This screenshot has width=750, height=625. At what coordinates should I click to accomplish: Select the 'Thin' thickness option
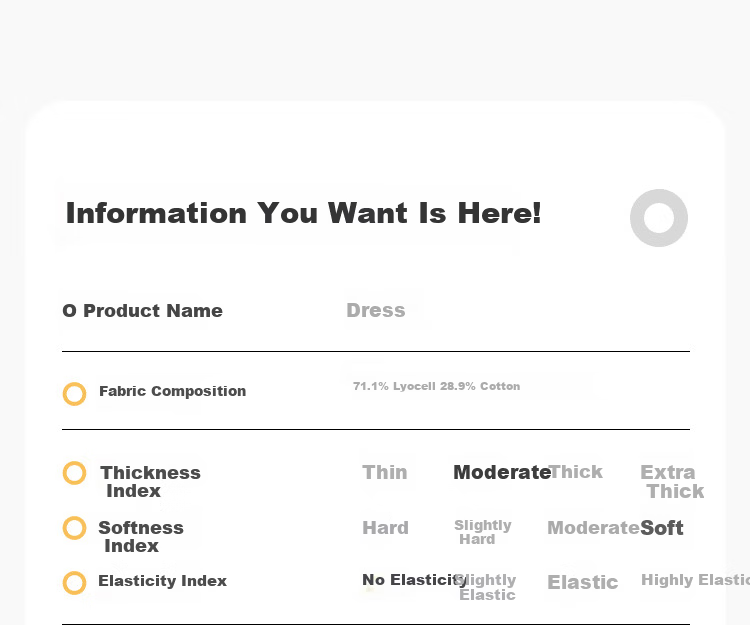(x=385, y=472)
